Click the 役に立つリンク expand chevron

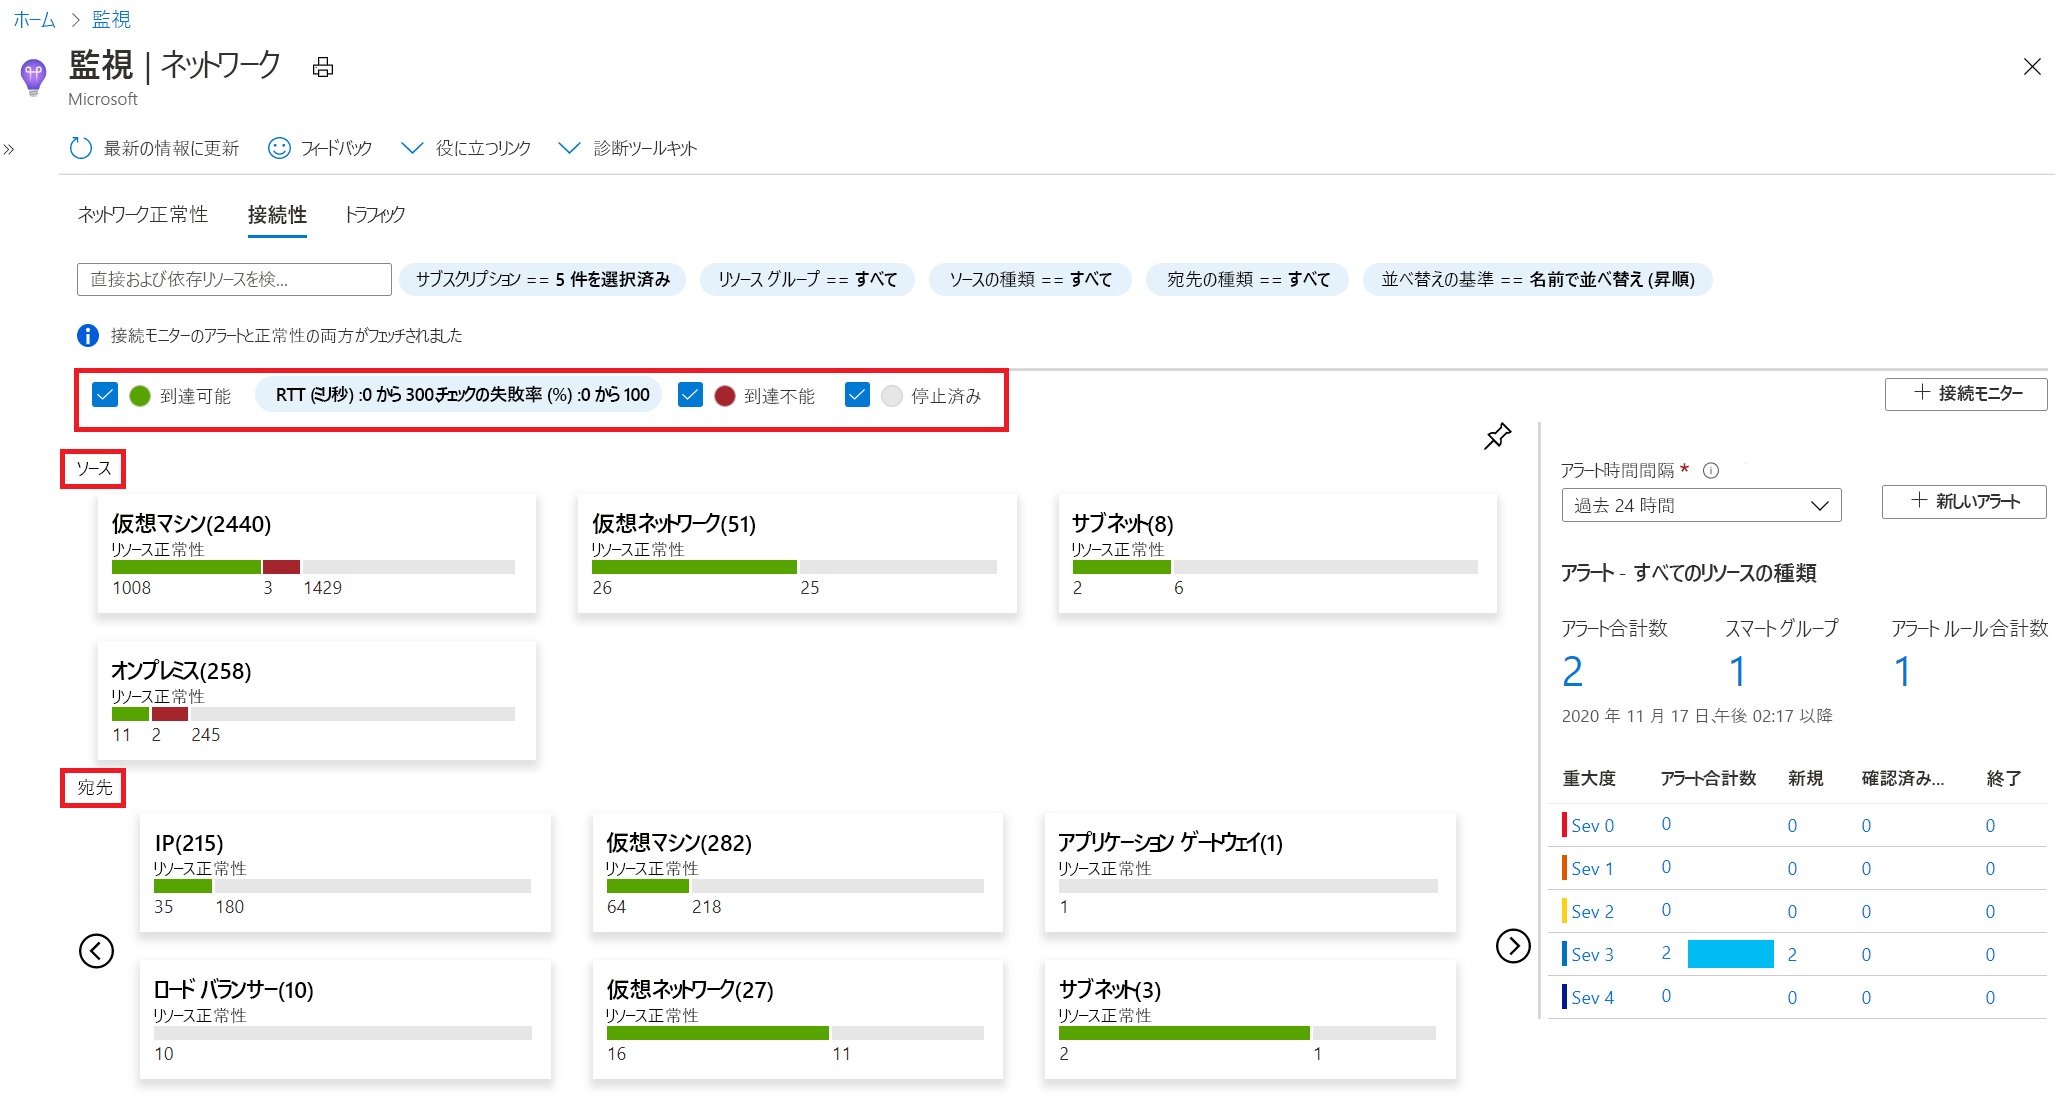(x=411, y=148)
